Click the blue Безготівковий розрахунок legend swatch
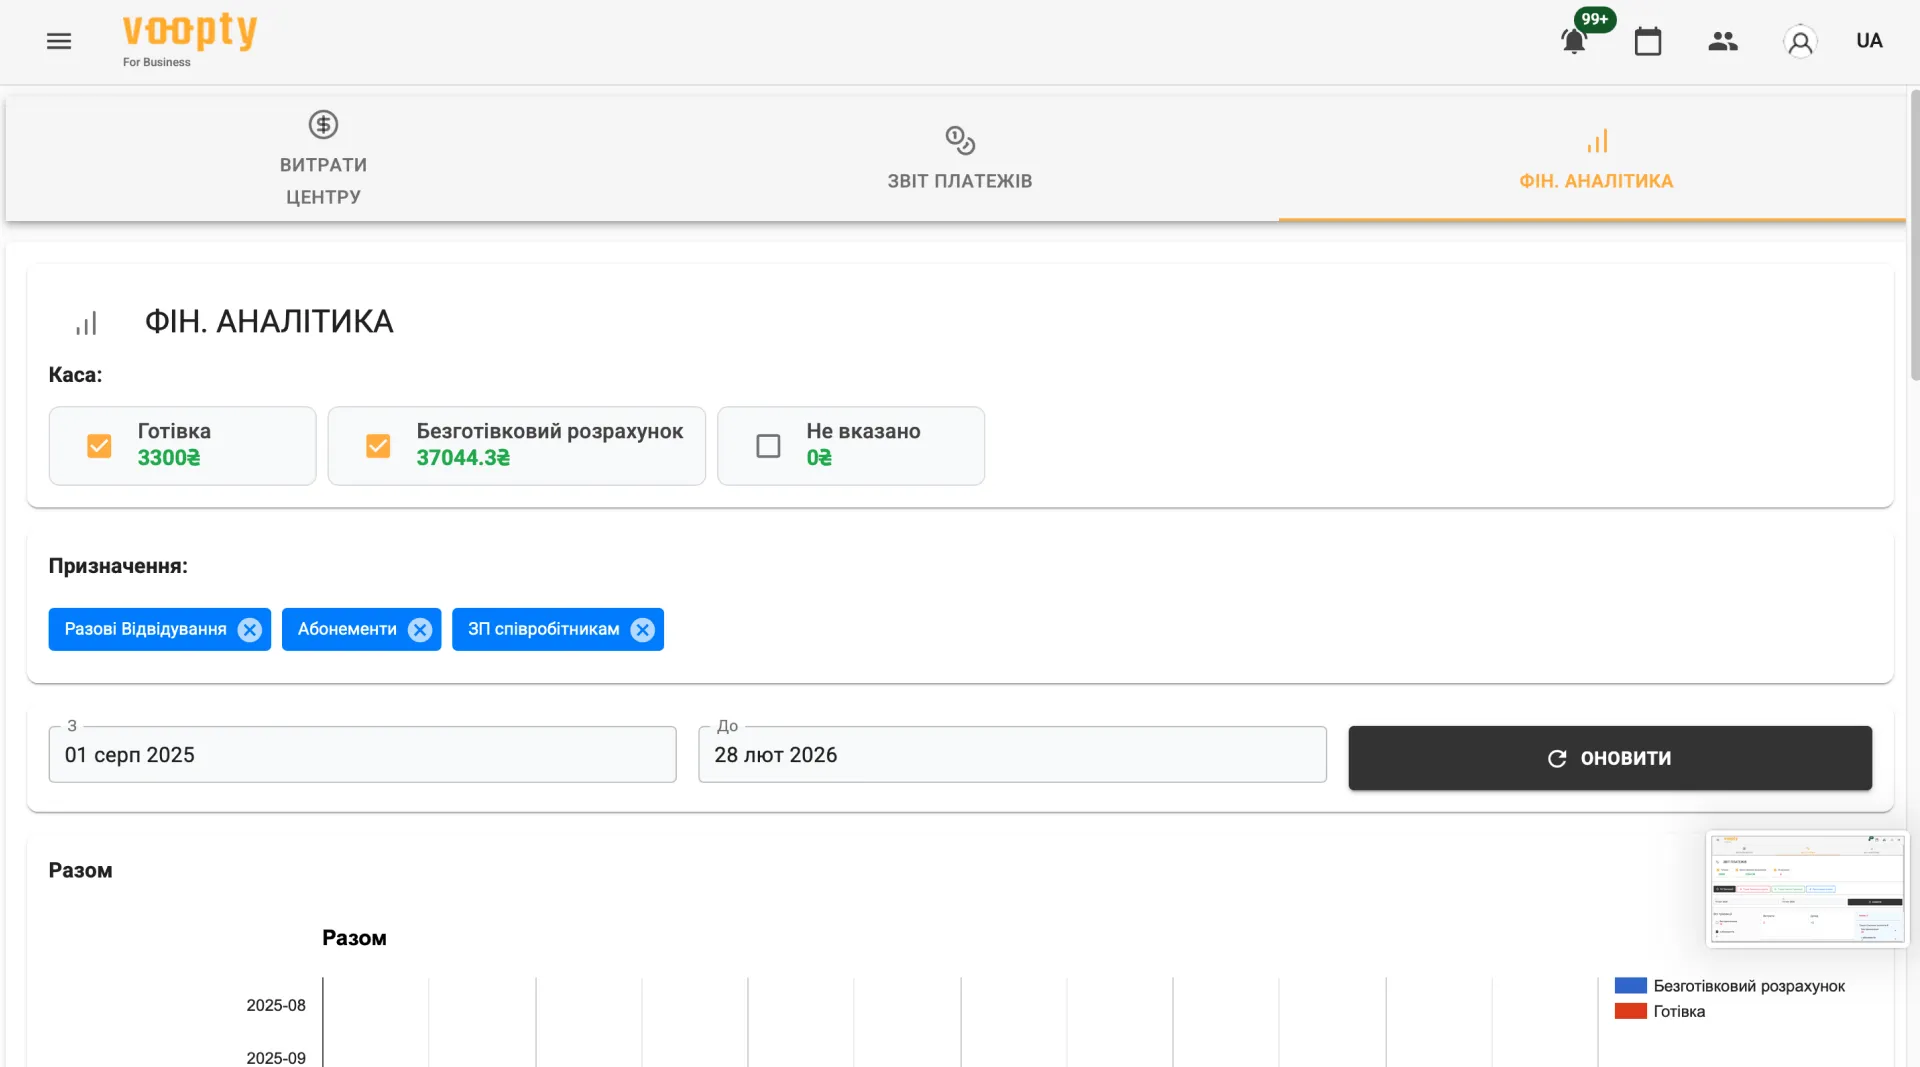Image resolution: width=1920 pixels, height=1067 pixels. click(1630, 986)
